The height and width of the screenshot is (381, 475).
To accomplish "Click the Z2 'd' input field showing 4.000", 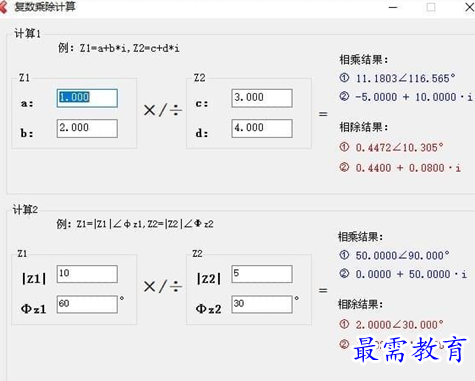I will (x=262, y=128).
